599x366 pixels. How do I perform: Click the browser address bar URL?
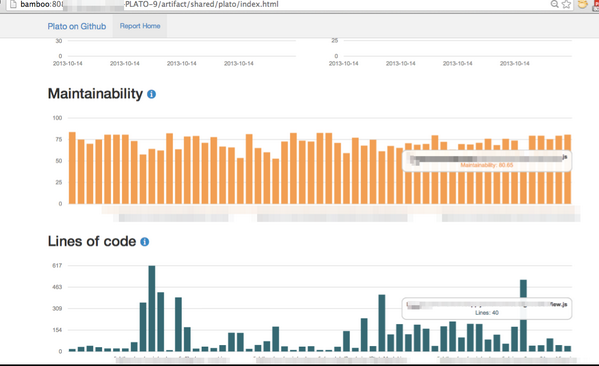coord(149,4)
